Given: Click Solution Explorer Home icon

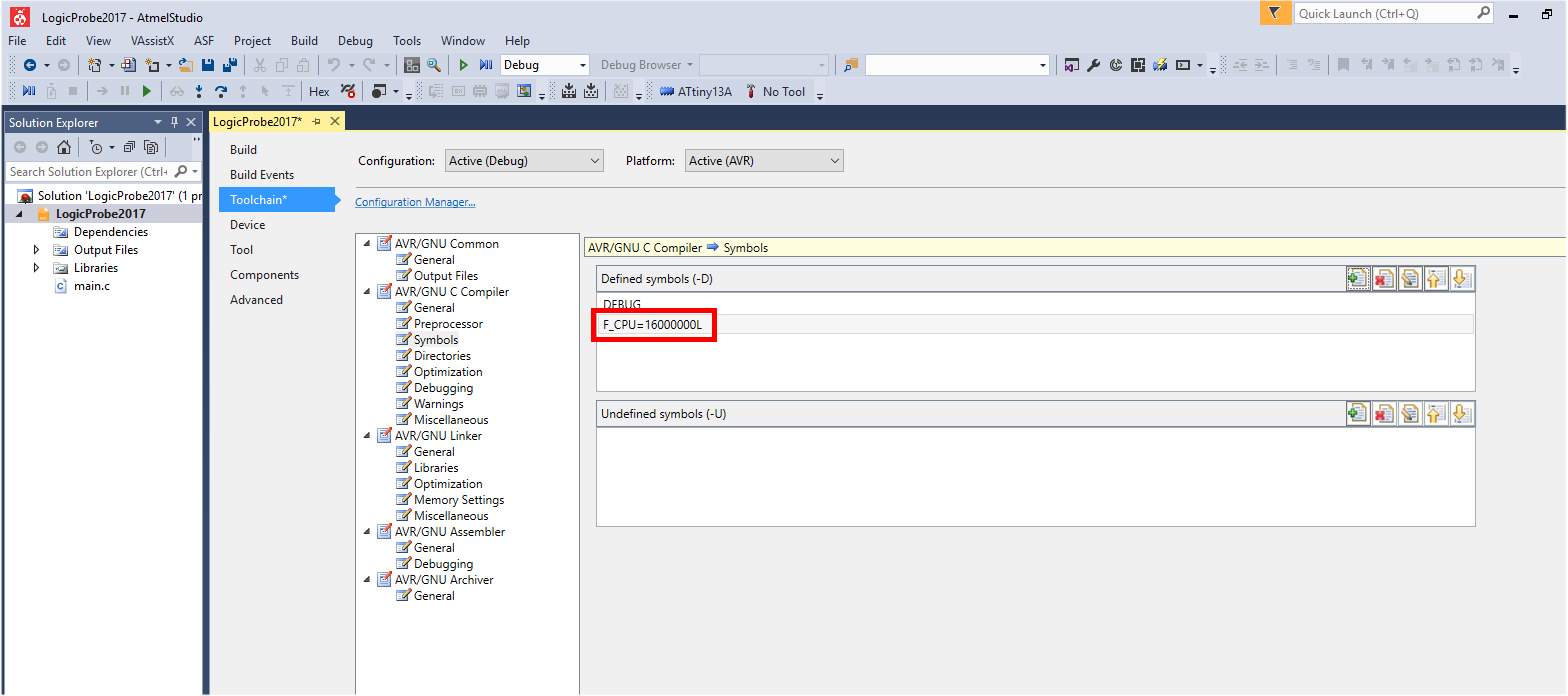Looking at the screenshot, I should [64, 147].
